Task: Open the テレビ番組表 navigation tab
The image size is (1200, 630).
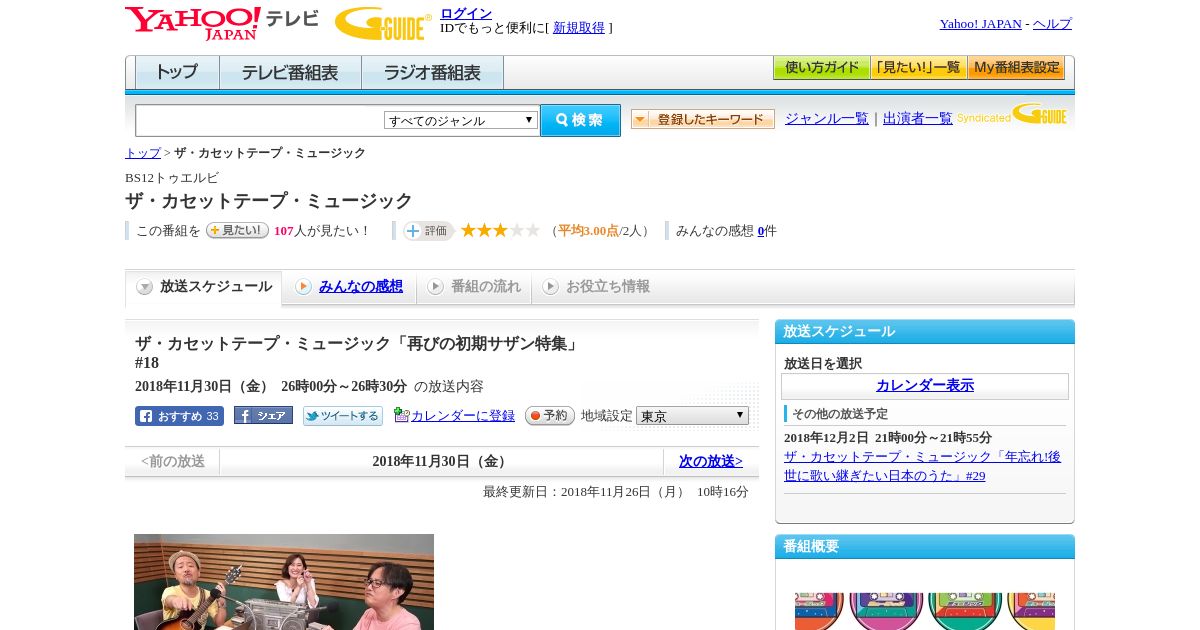Action: (x=290, y=73)
